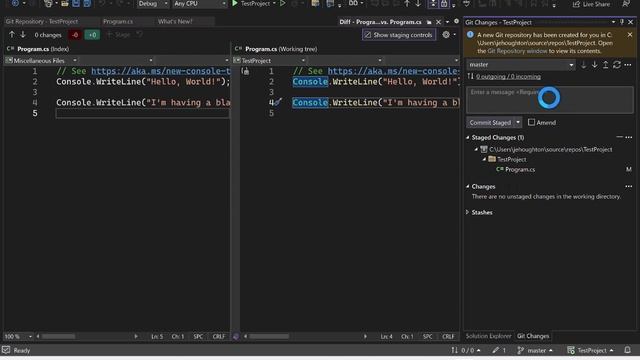The height and width of the screenshot is (360, 640).
Task: Open Any CPU platform dropdown
Action: (x=200, y=4)
